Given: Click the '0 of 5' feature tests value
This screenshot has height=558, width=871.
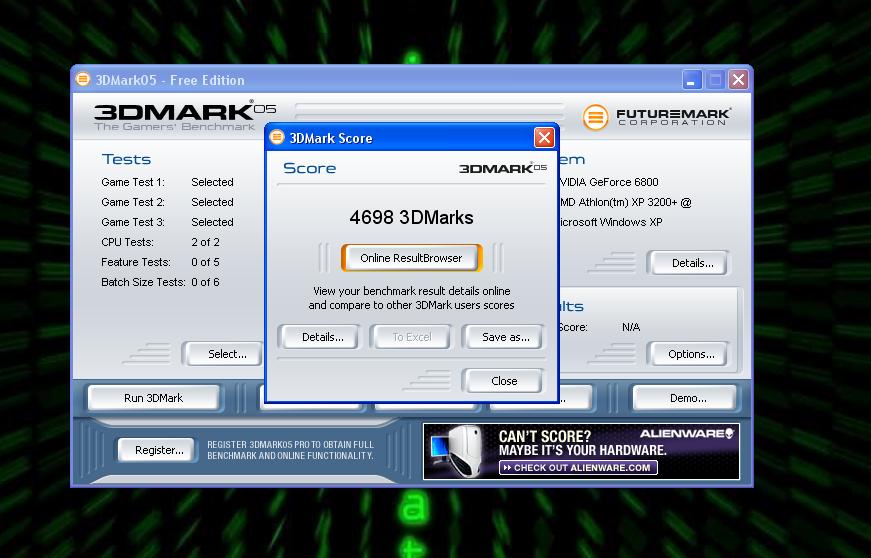Looking at the screenshot, I should pyautogui.click(x=206, y=262).
